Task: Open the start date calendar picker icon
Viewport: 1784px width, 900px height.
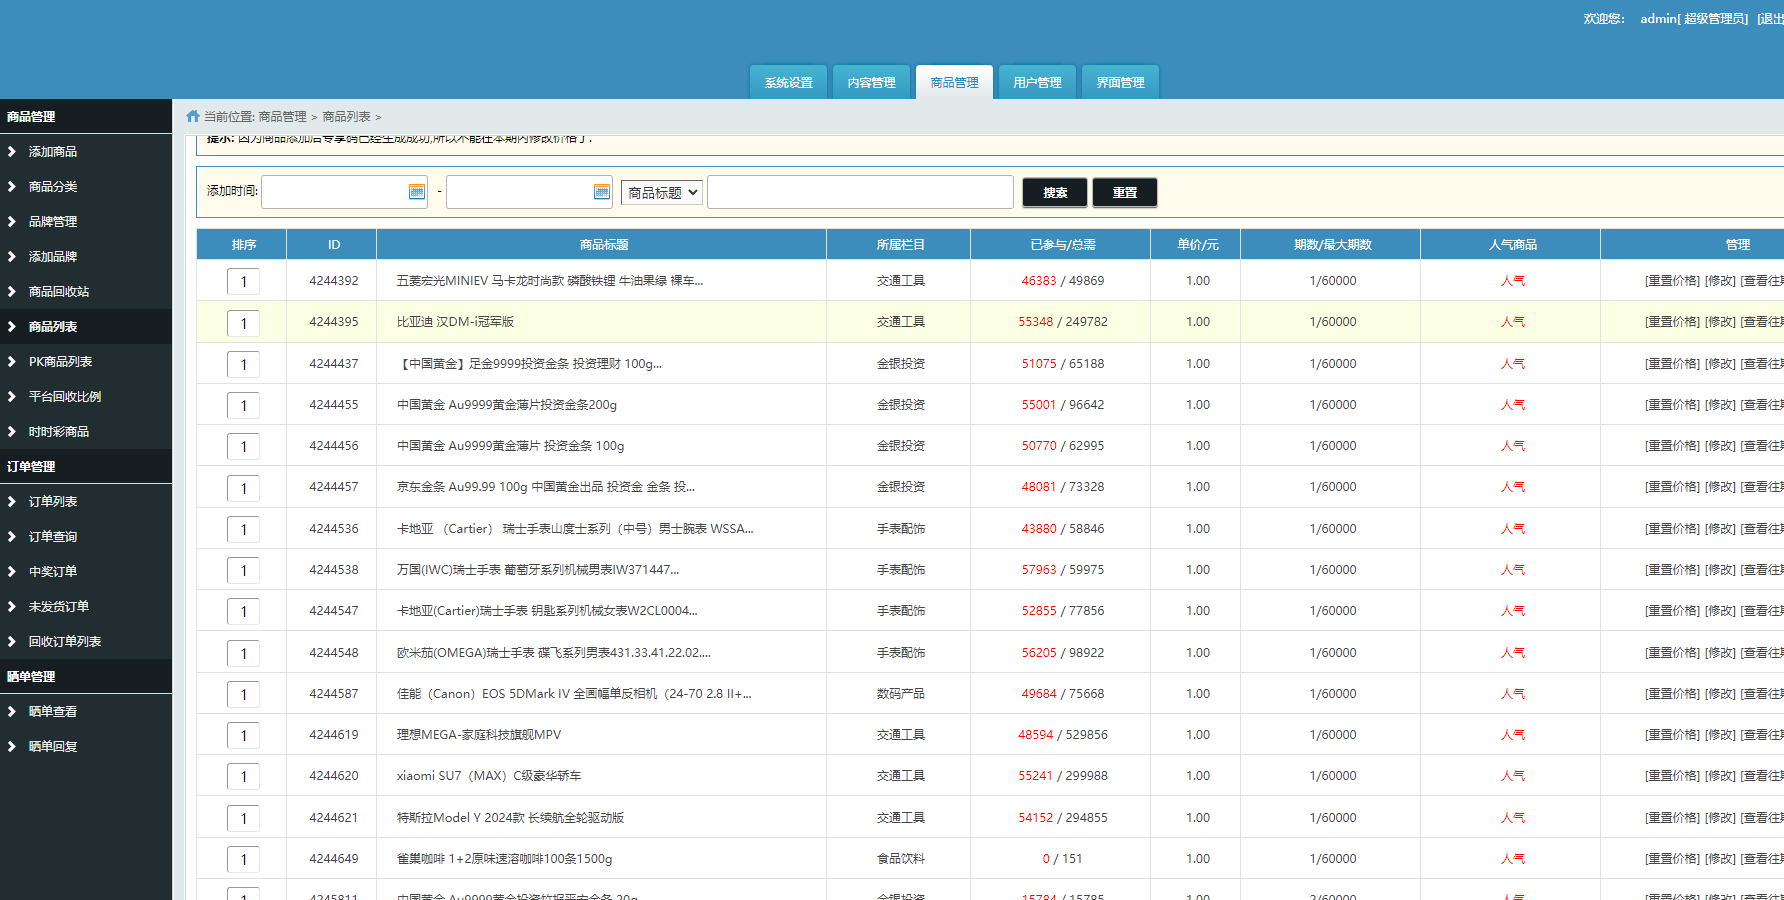Action: tap(417, 192)
